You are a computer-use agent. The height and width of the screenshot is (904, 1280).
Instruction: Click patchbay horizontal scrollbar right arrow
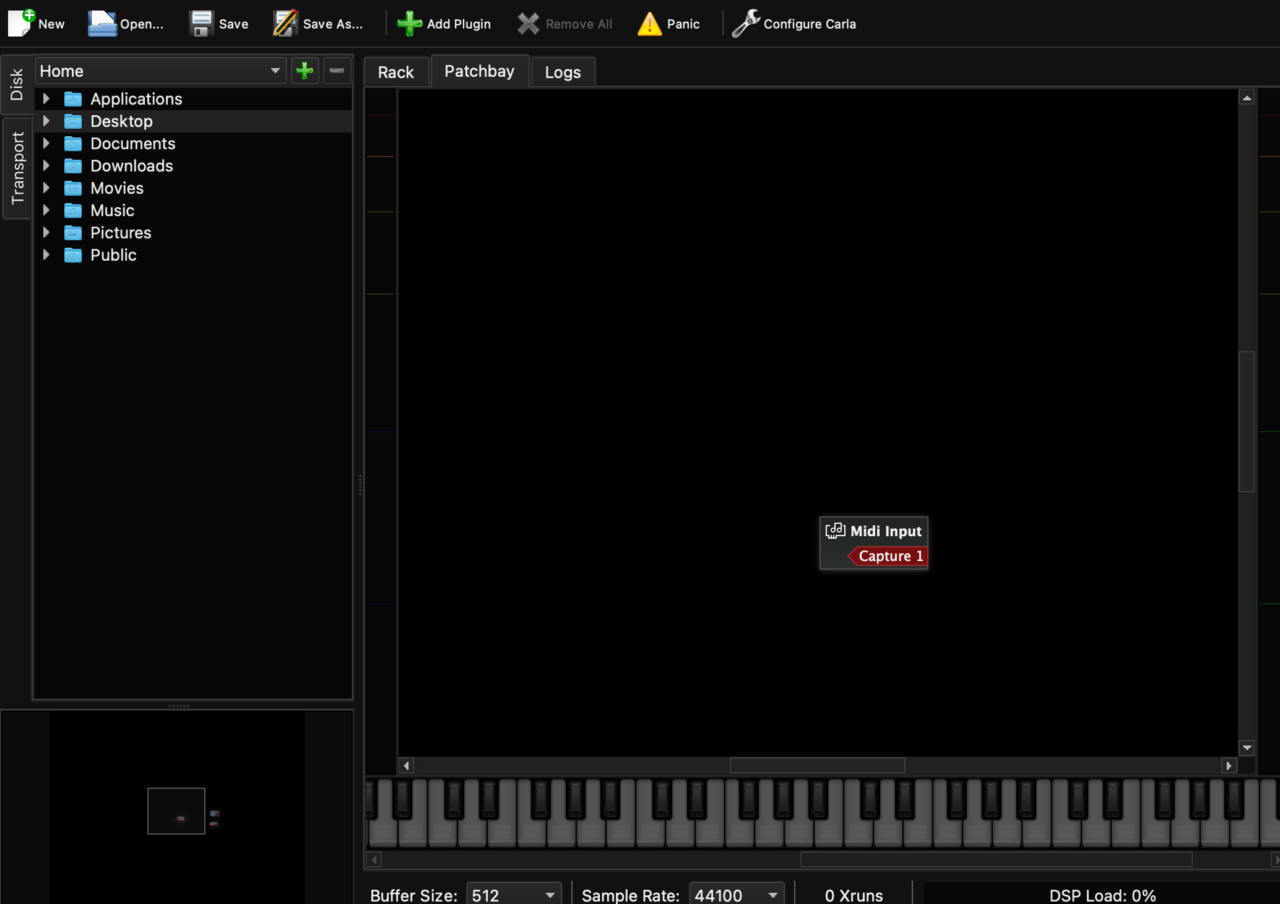click(x=1229, y=765)
